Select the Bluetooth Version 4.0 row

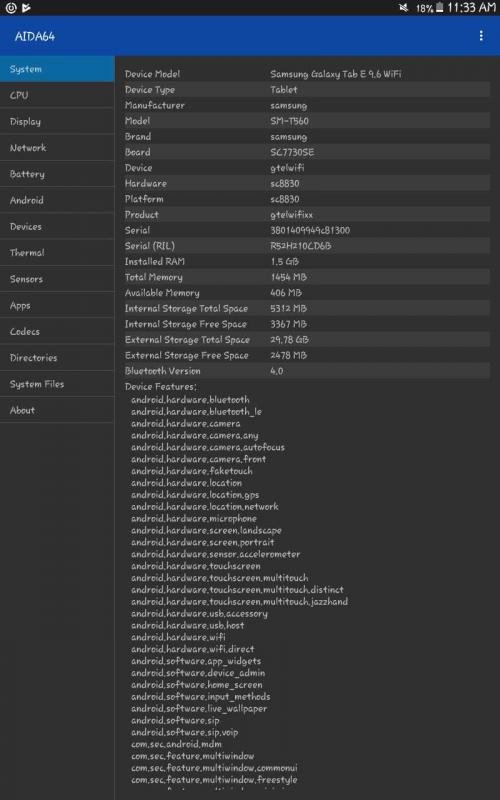tap(307, 371)
